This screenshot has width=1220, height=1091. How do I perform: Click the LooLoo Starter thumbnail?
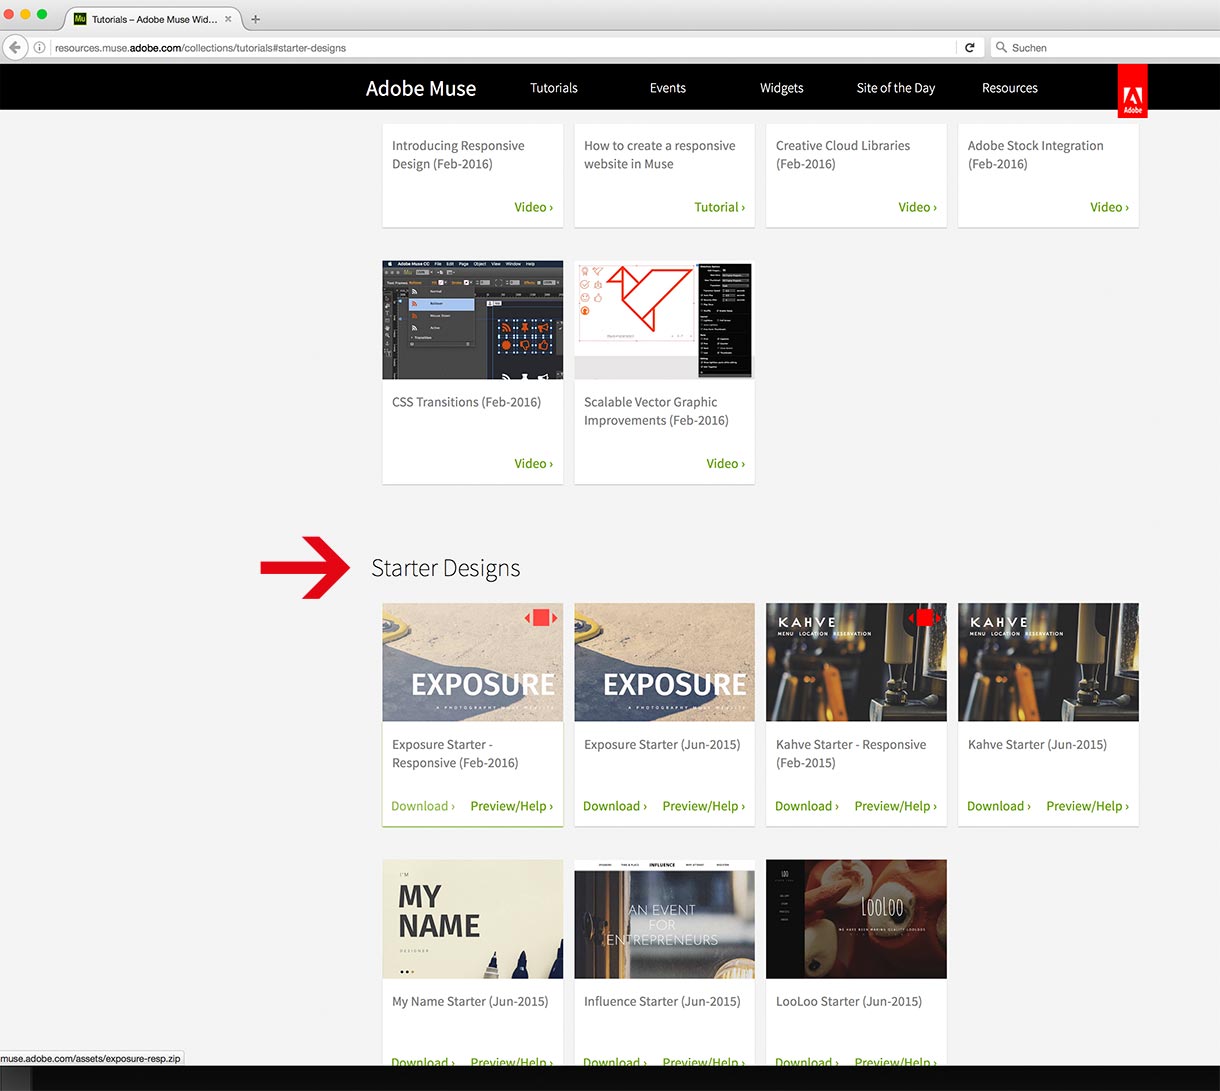click(856, 919)
